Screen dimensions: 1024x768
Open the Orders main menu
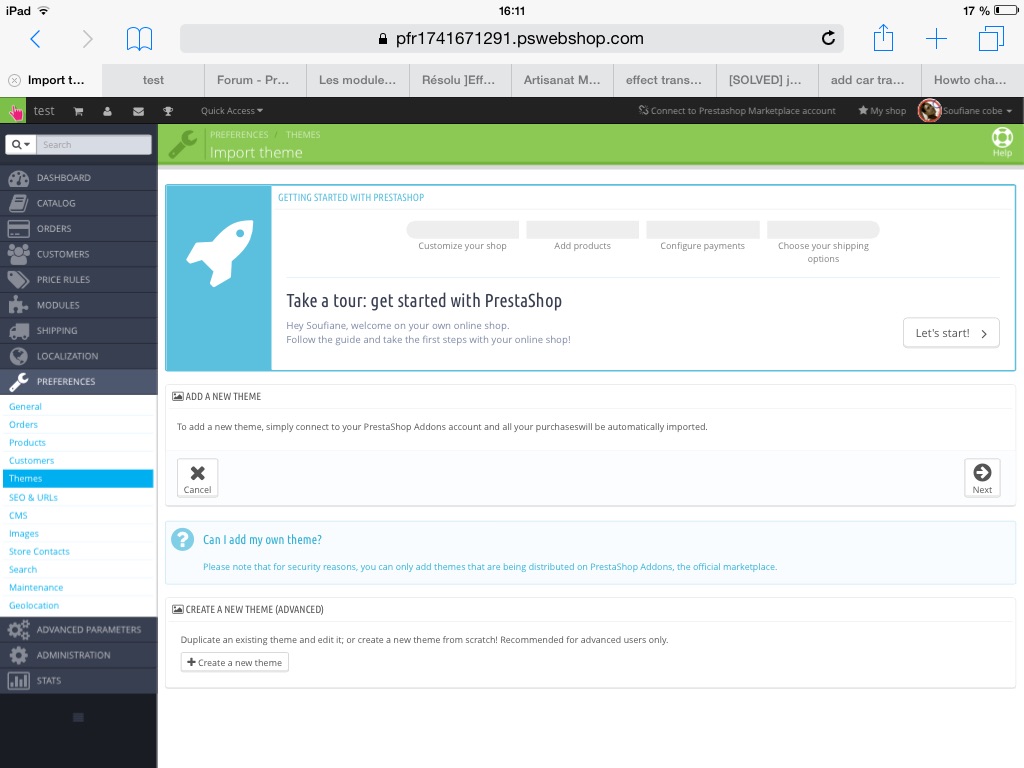78,229
